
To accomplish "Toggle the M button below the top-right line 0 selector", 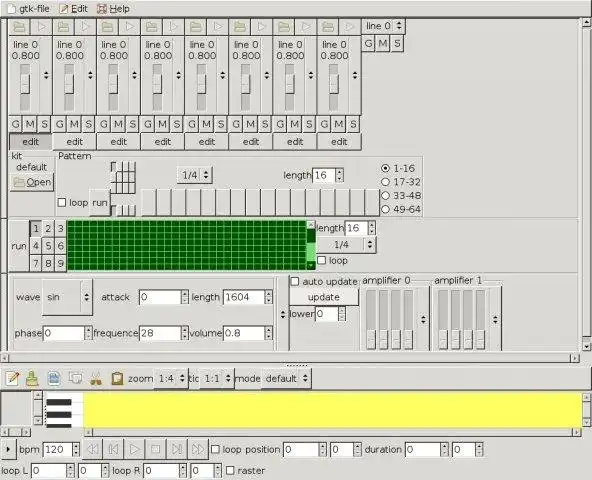I will click(383, 43).
